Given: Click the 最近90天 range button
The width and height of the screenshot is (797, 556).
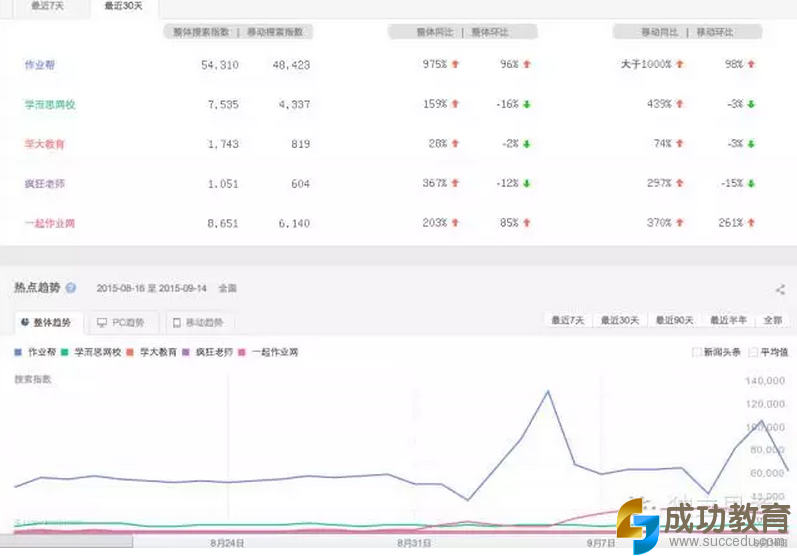Looking at the screenshot, I should tap(676, 320).
